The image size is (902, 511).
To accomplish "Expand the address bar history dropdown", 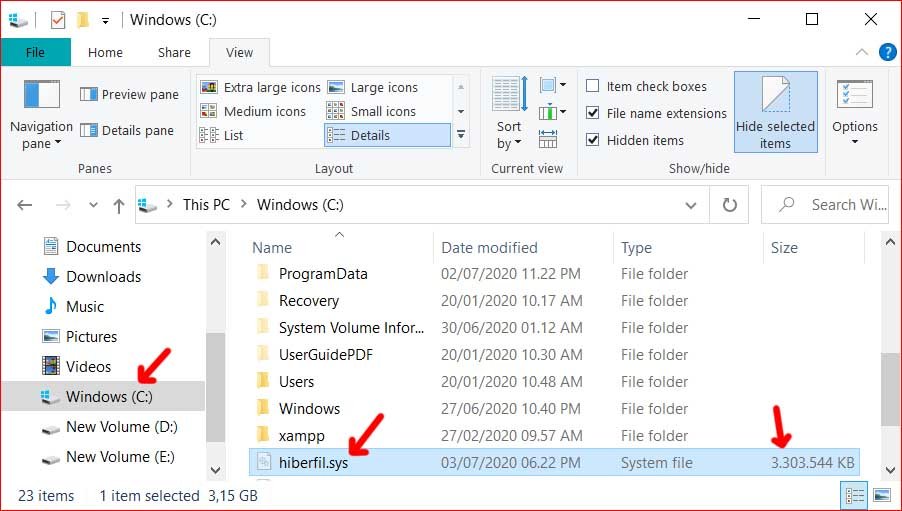I will click(x=691, y=205).
